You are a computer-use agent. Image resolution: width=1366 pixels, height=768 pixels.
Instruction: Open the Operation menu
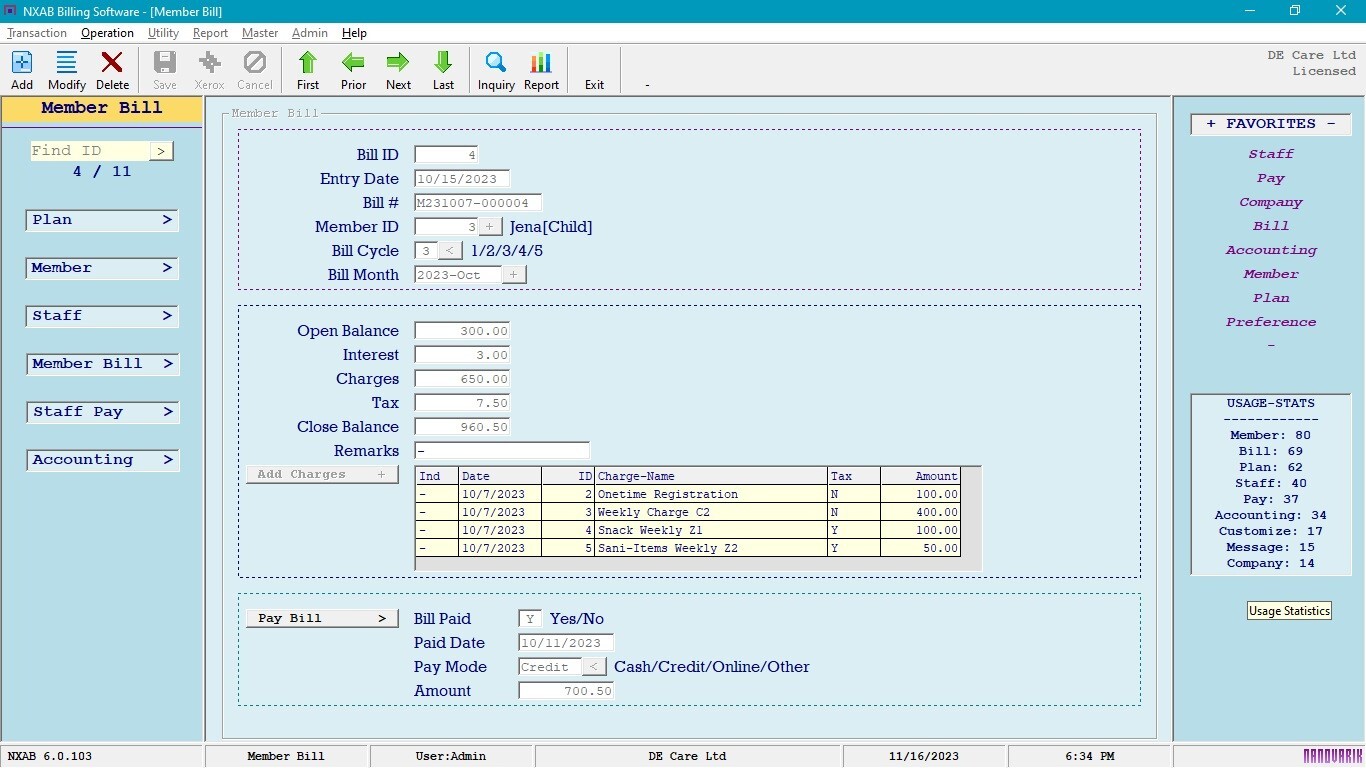pos(107,33)
